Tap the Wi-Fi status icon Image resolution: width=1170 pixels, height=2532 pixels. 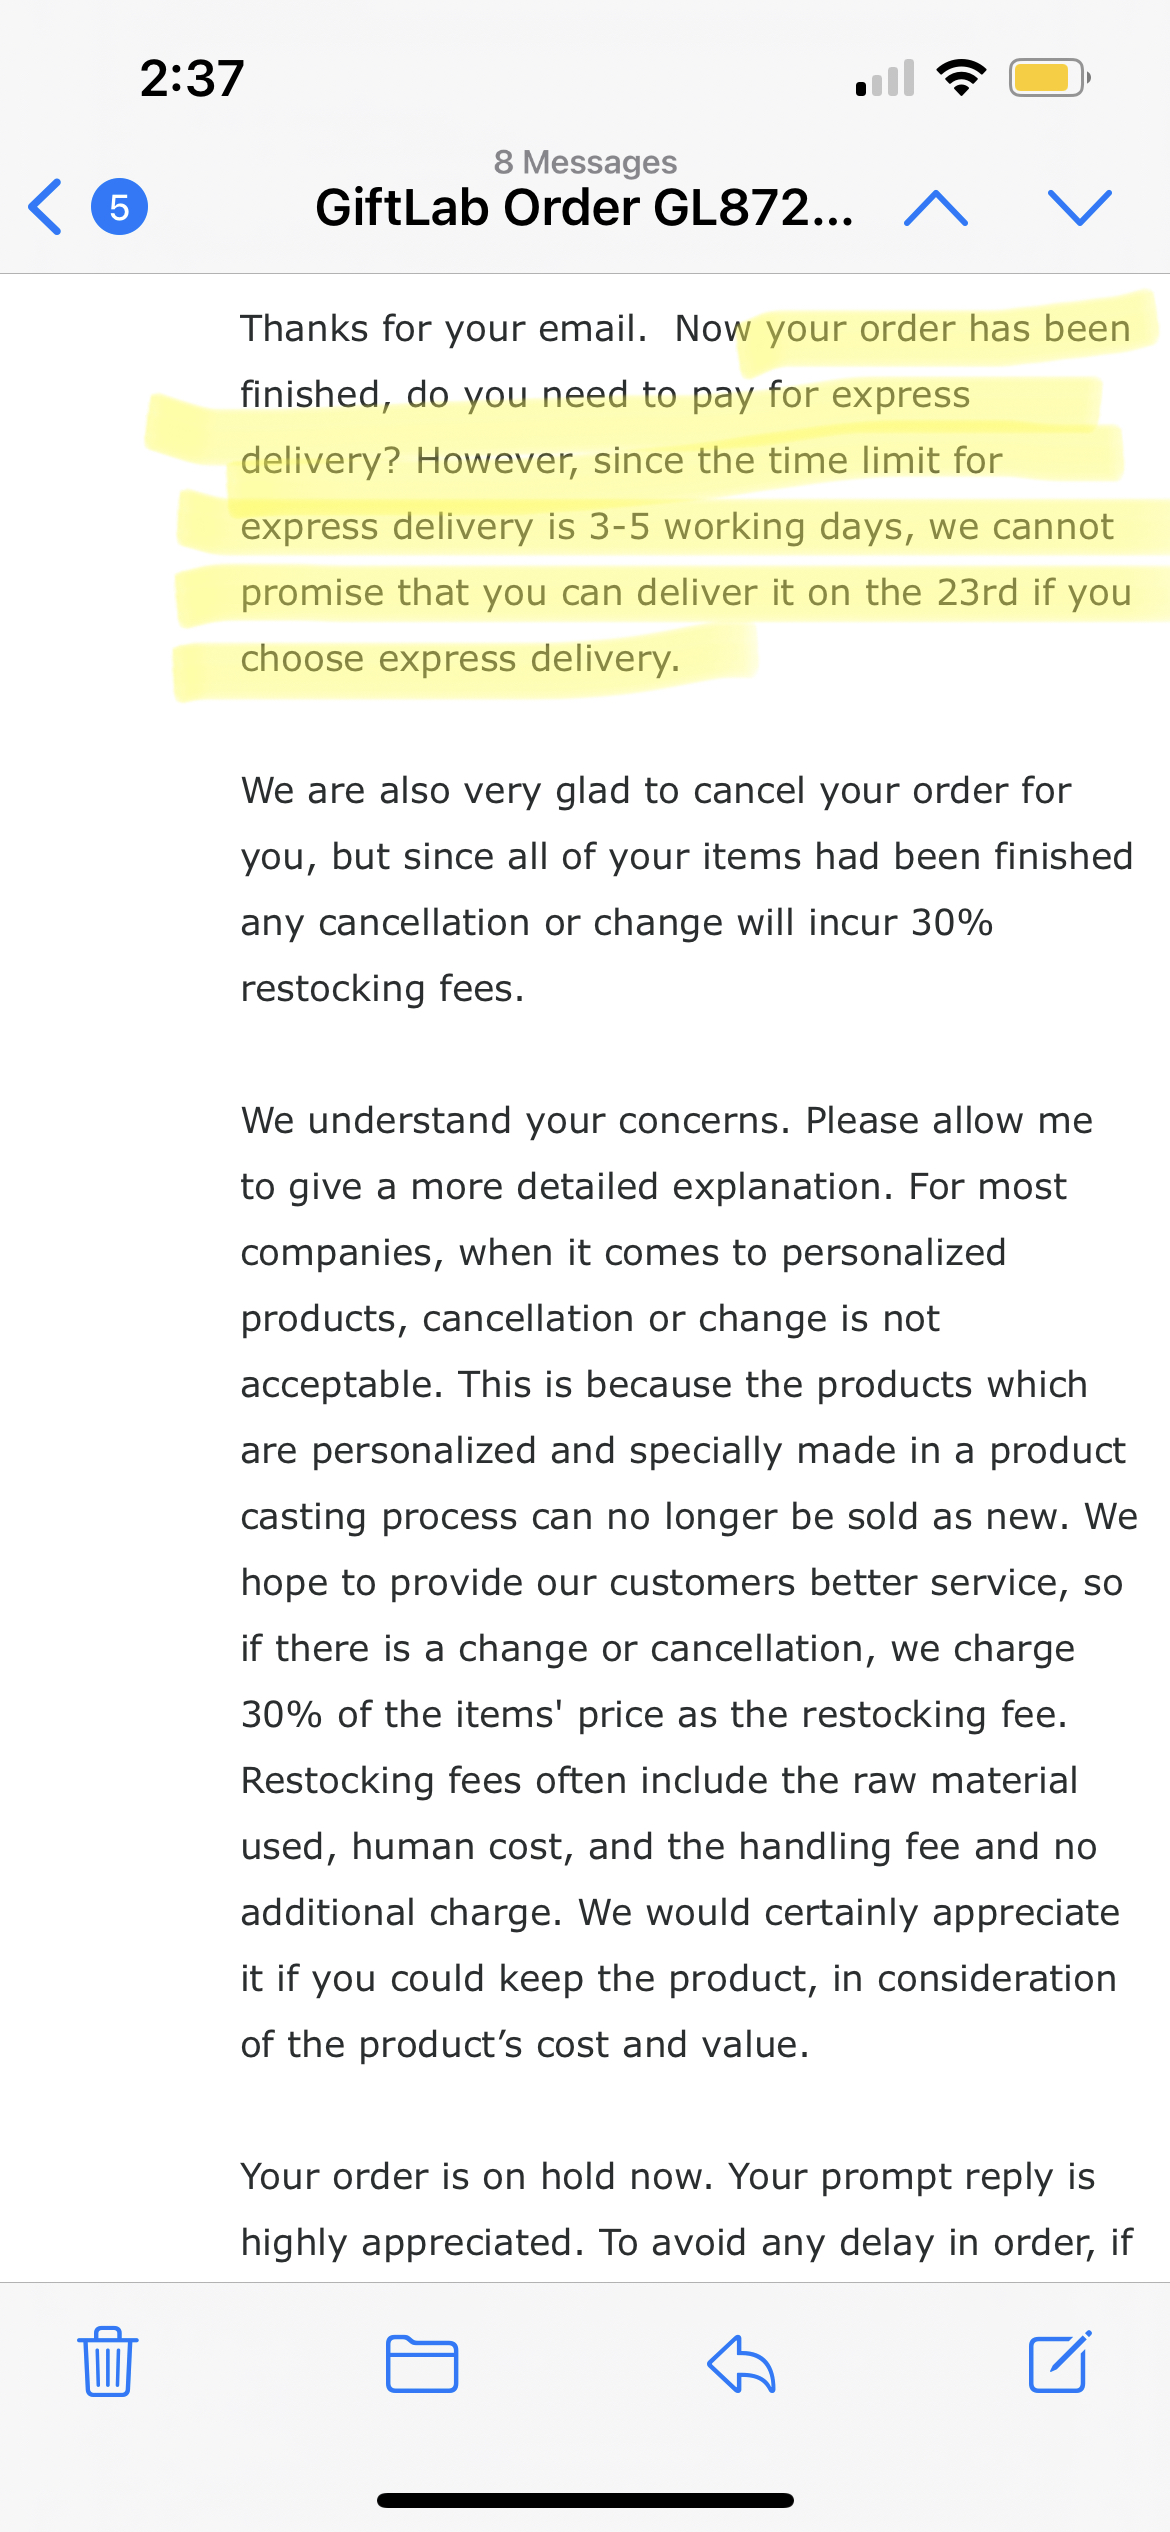click(961, 77)
